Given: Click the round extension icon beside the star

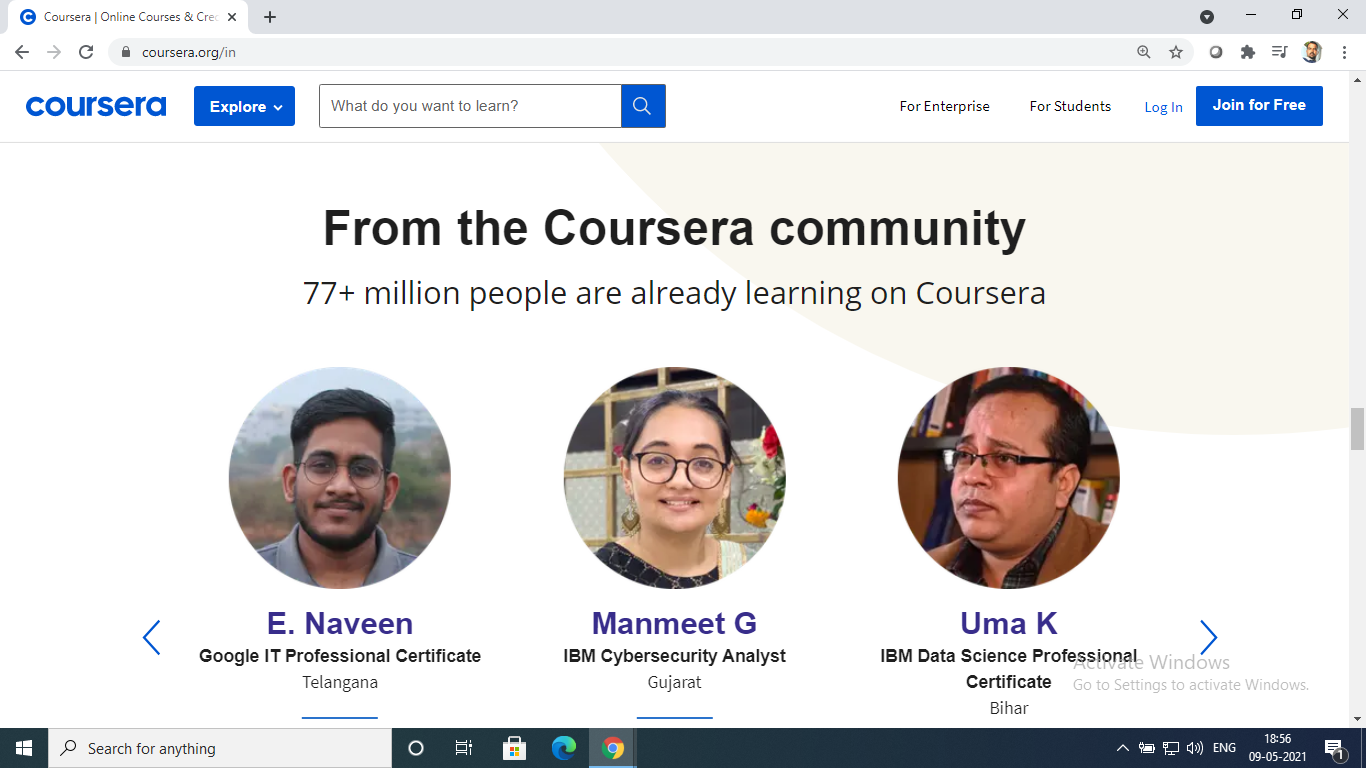Looking at the screenshot, I should coord(1216,52).
